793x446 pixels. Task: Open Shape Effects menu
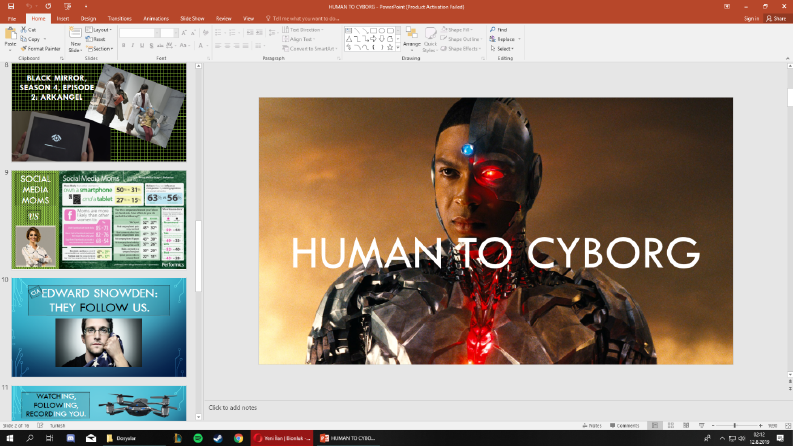coord(461,49)
